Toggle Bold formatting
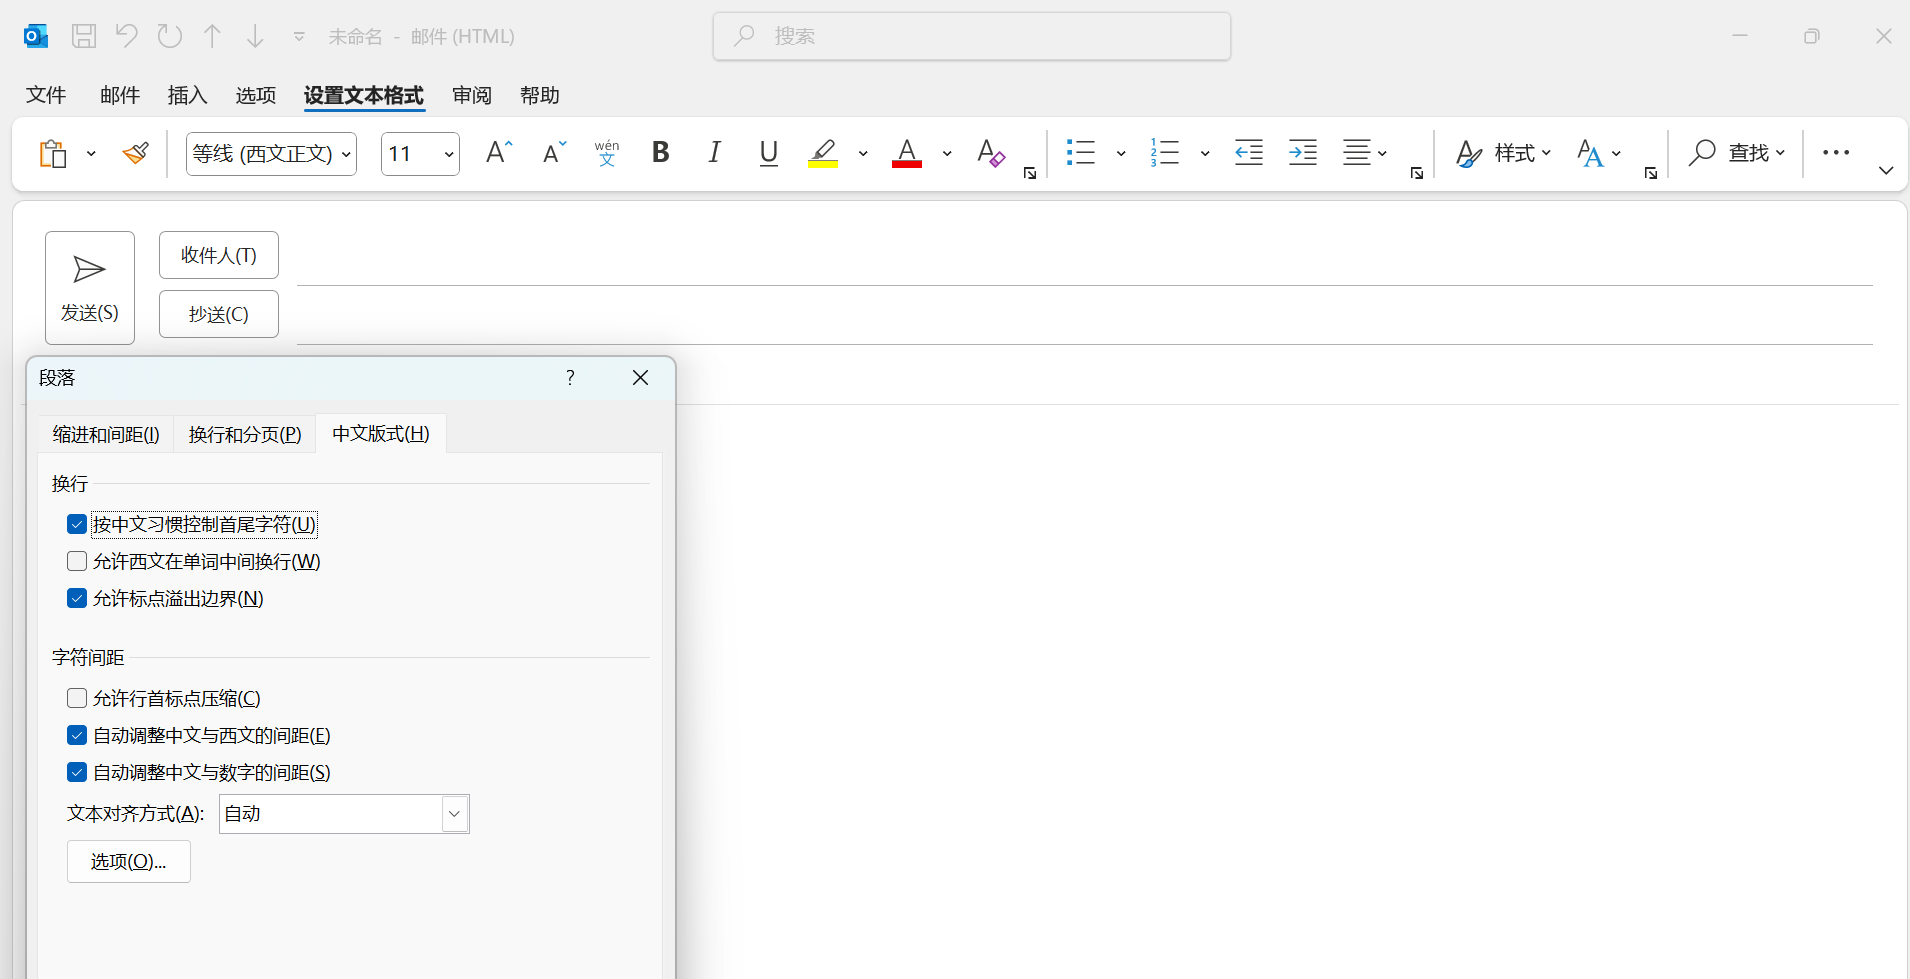1910x979 pixels. pos(660,153)
